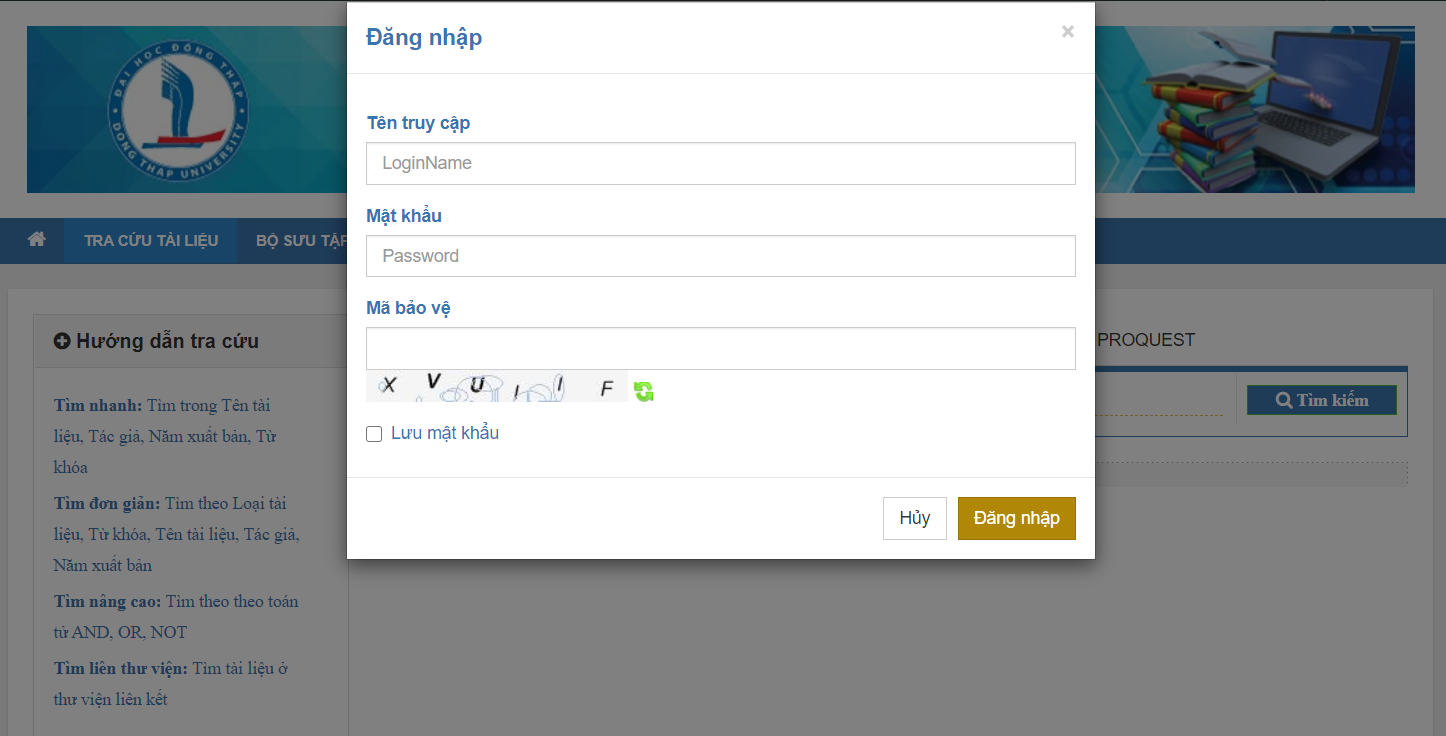Click the home icon in navigation bar
The image size is (1446, 736).
click(x=37, y=240)
